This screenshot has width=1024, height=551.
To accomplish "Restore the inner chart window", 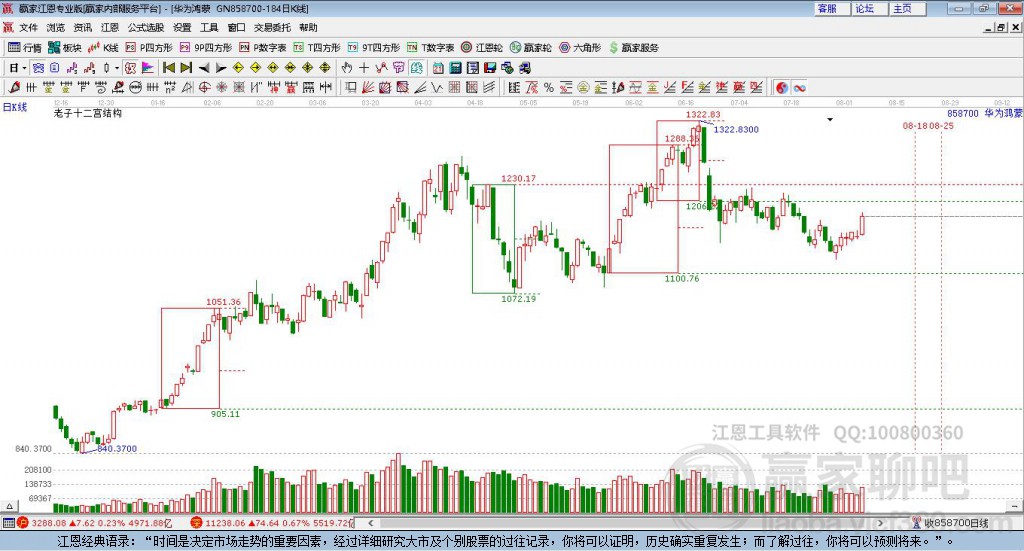I will (1001, 27).
